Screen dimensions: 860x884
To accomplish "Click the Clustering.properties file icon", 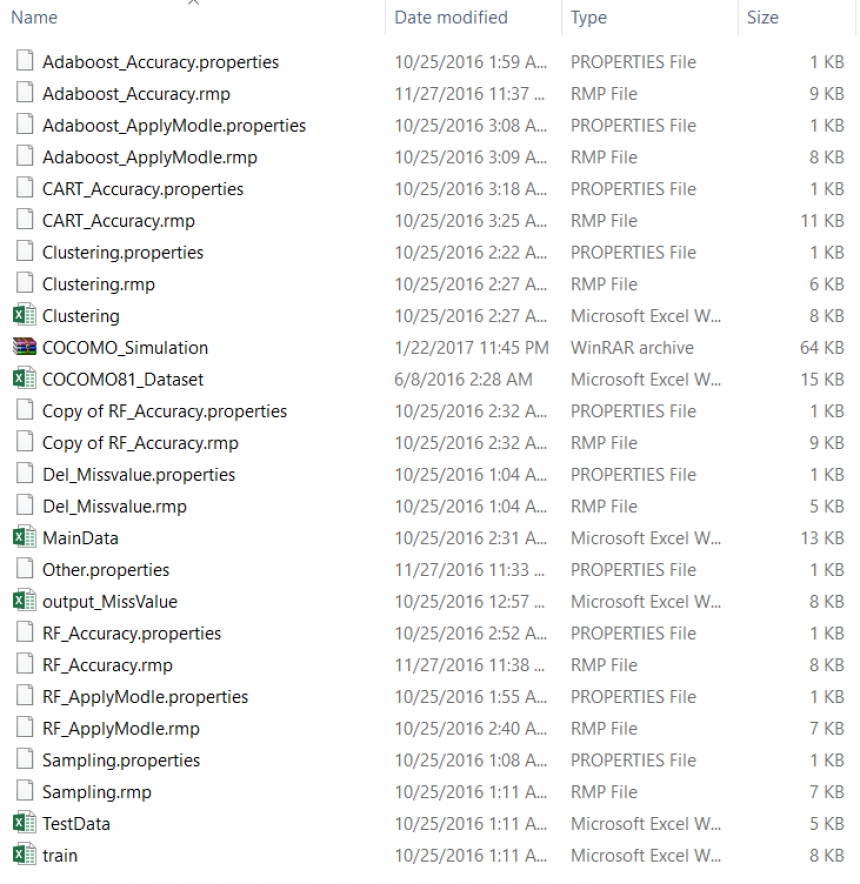I will pyautogui.click(x=24, y=251).
